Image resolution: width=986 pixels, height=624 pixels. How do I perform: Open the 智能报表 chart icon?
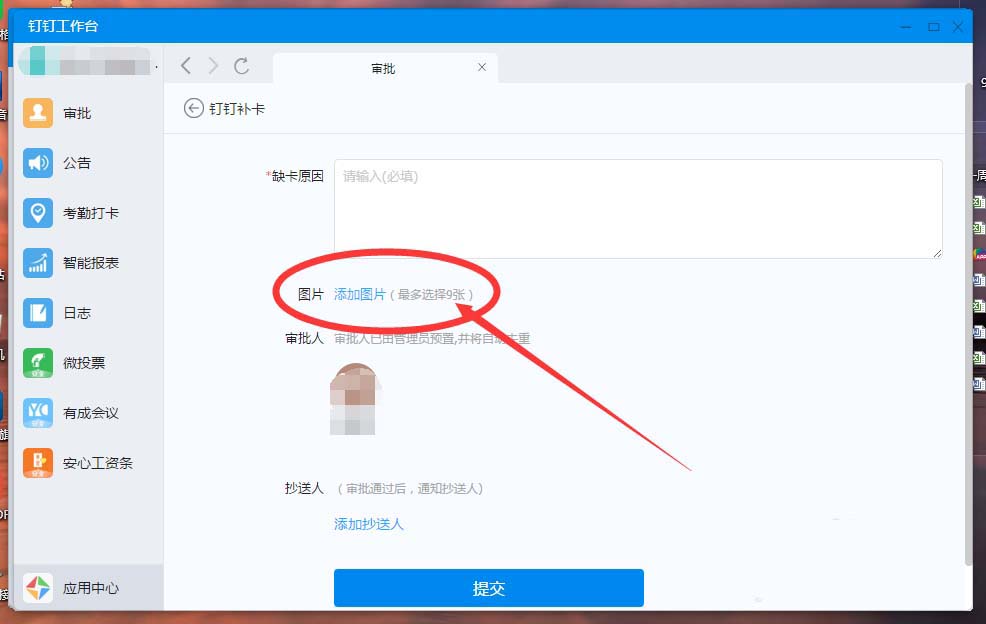coord(38,263)
